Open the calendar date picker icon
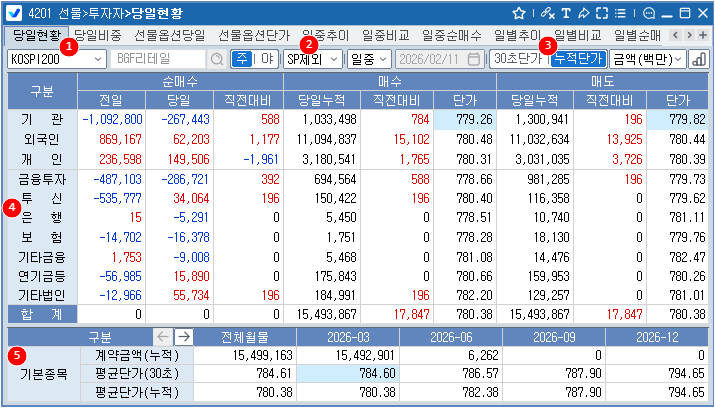Screen dimensions: 715x408 point(475,59)
